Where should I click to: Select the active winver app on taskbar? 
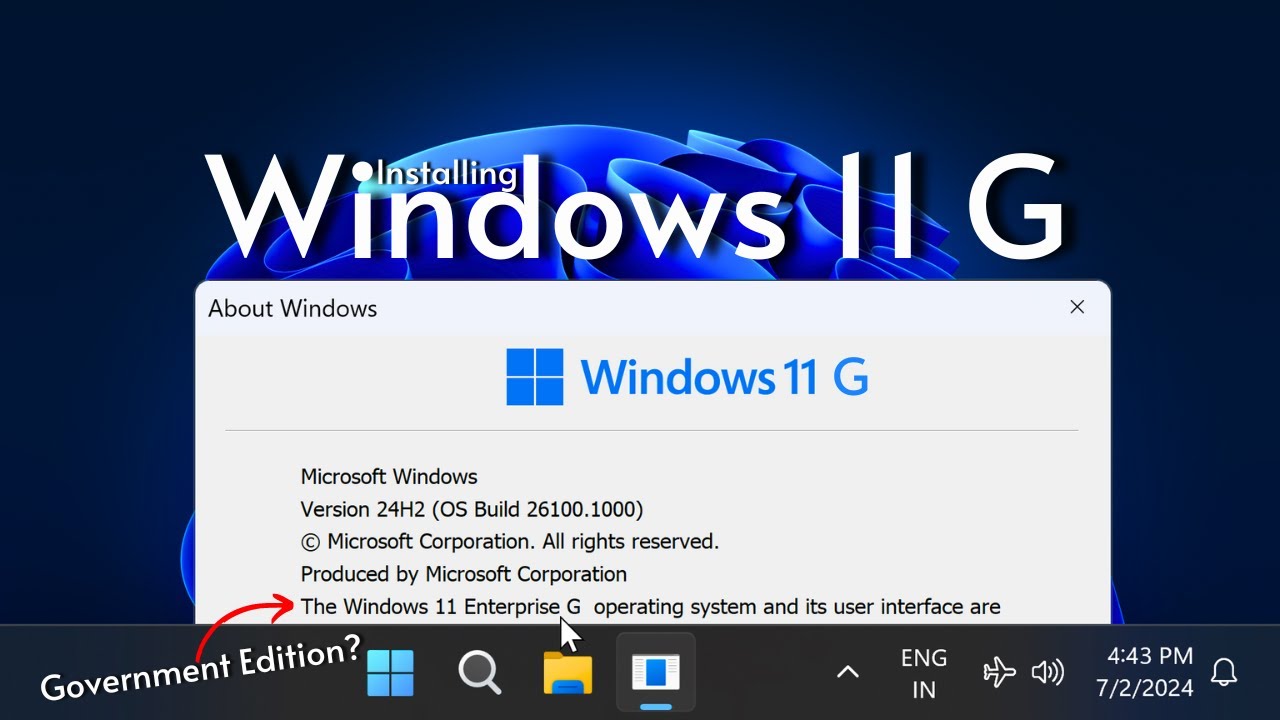pos(656,673)
